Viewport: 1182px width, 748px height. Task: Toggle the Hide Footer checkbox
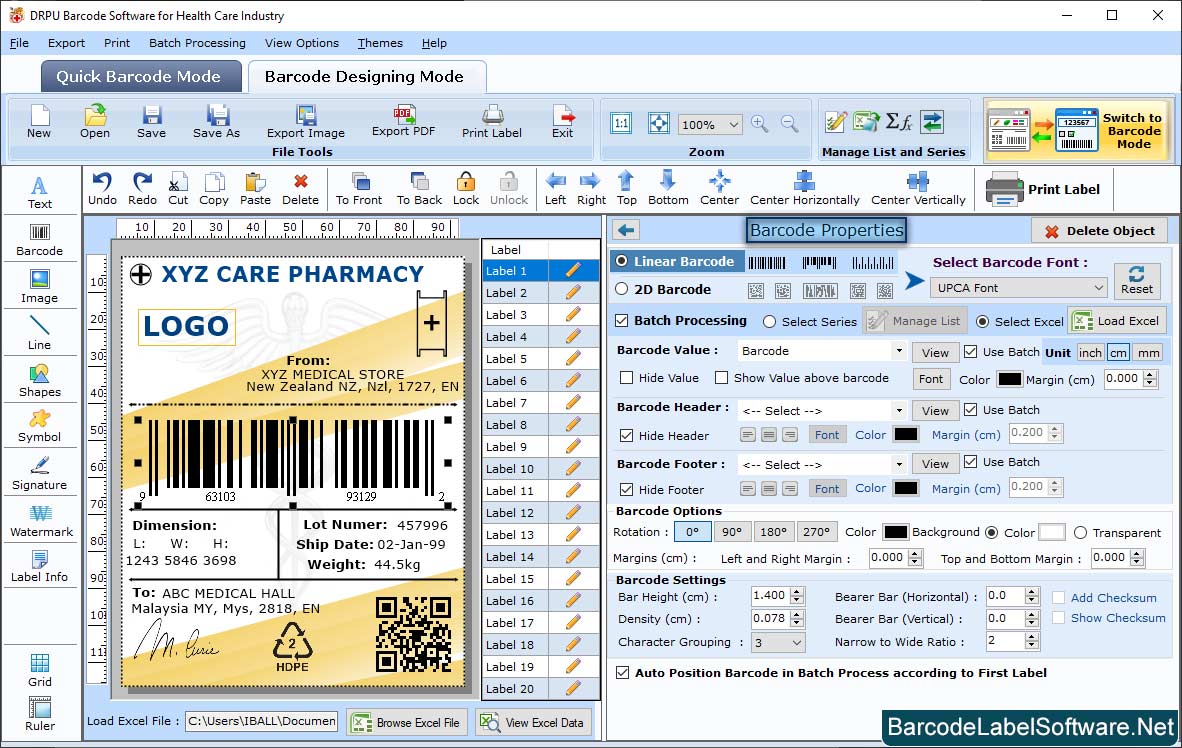click(626, 489)
